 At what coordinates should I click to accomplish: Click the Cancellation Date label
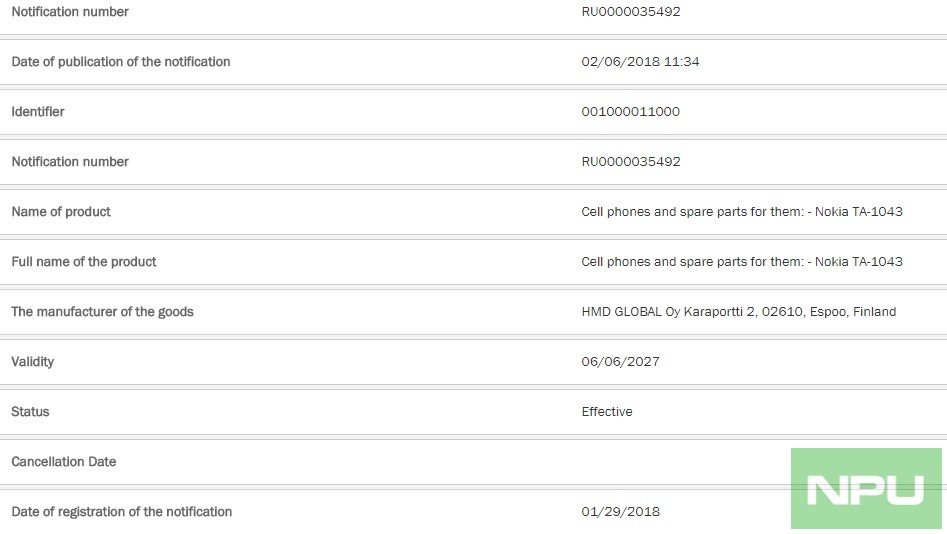63,462
